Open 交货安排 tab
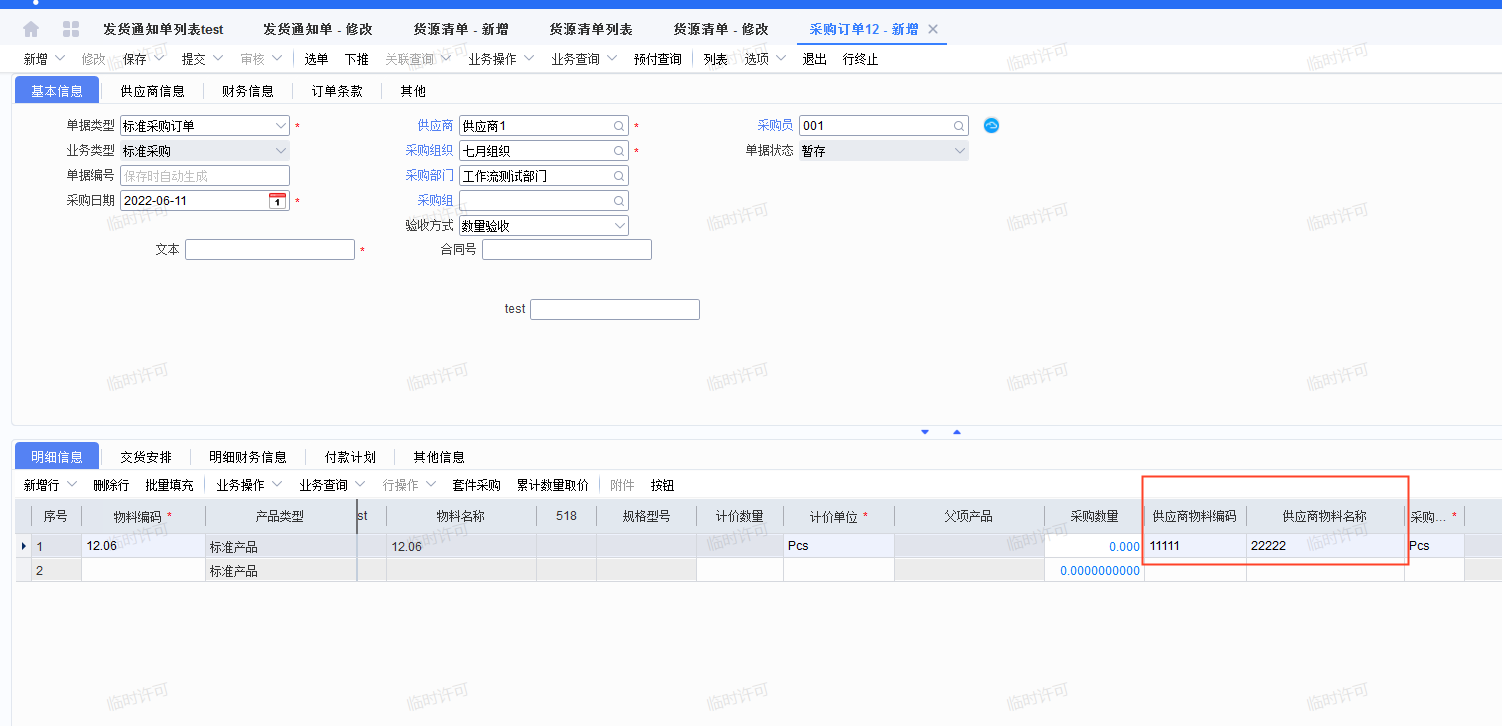 point(146,457)
